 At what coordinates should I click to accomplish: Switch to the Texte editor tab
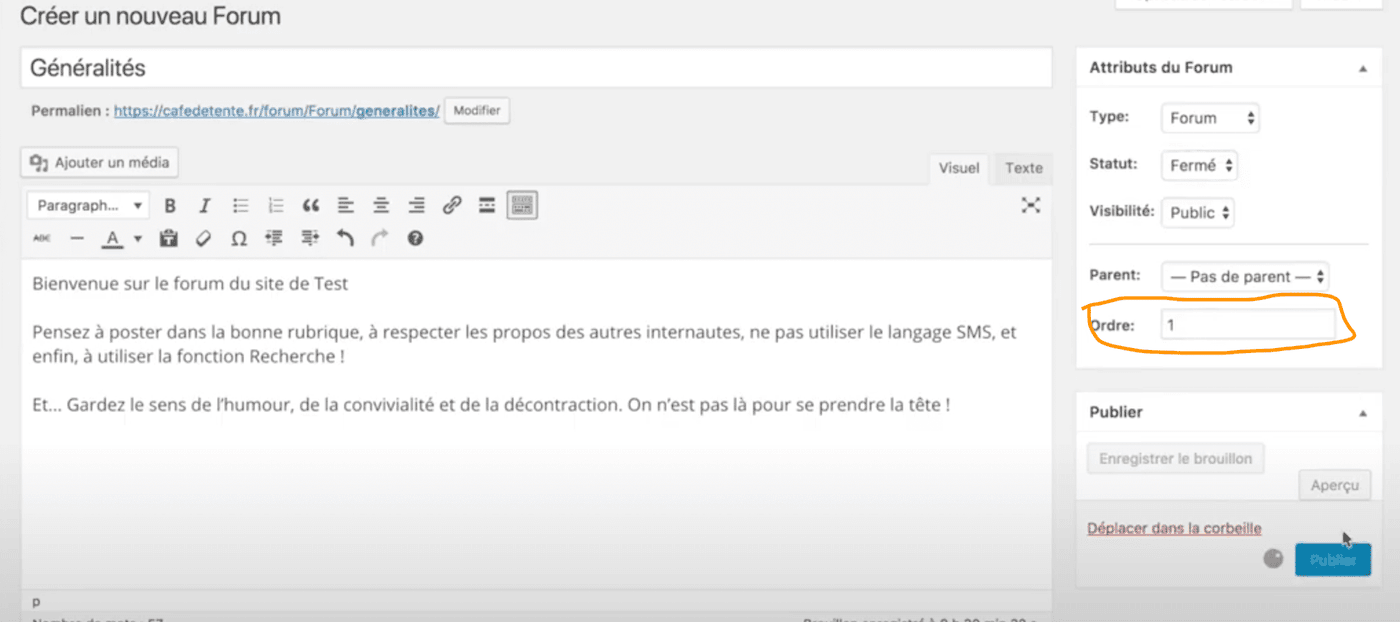(x=1023, y=168)
